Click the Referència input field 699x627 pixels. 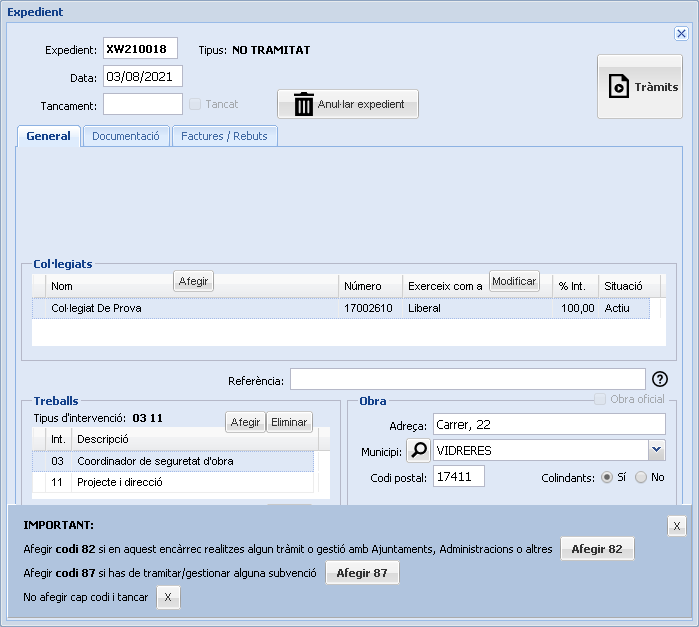point(468,379)
